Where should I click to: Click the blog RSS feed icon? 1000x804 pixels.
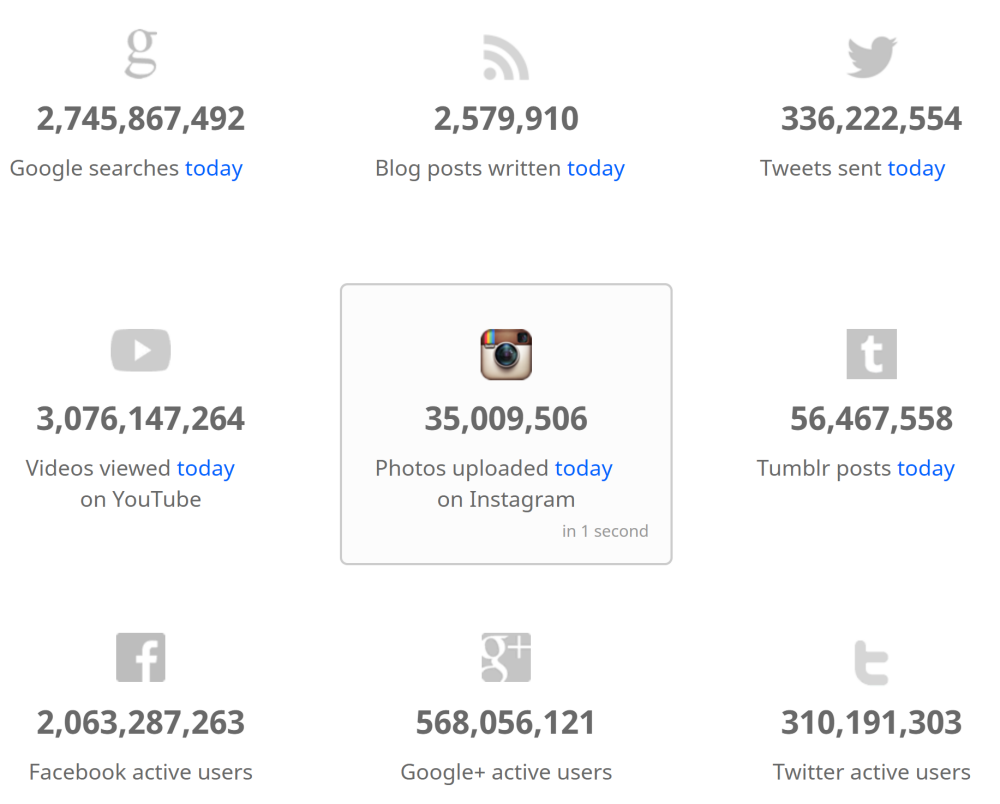[x=505, y=57]
